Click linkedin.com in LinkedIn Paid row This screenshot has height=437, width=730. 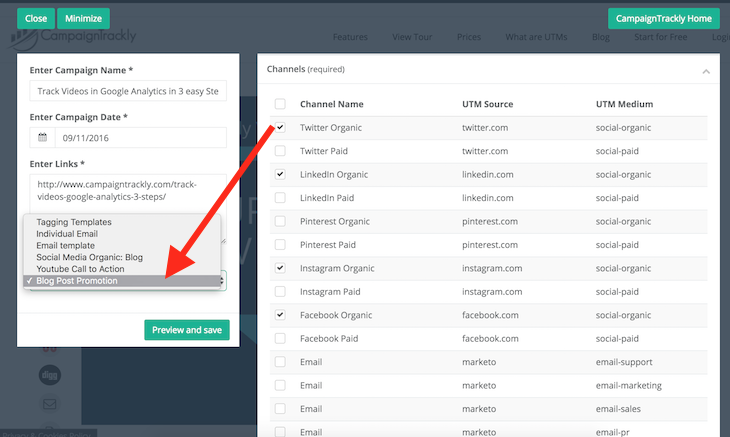[x=487, y=198]
